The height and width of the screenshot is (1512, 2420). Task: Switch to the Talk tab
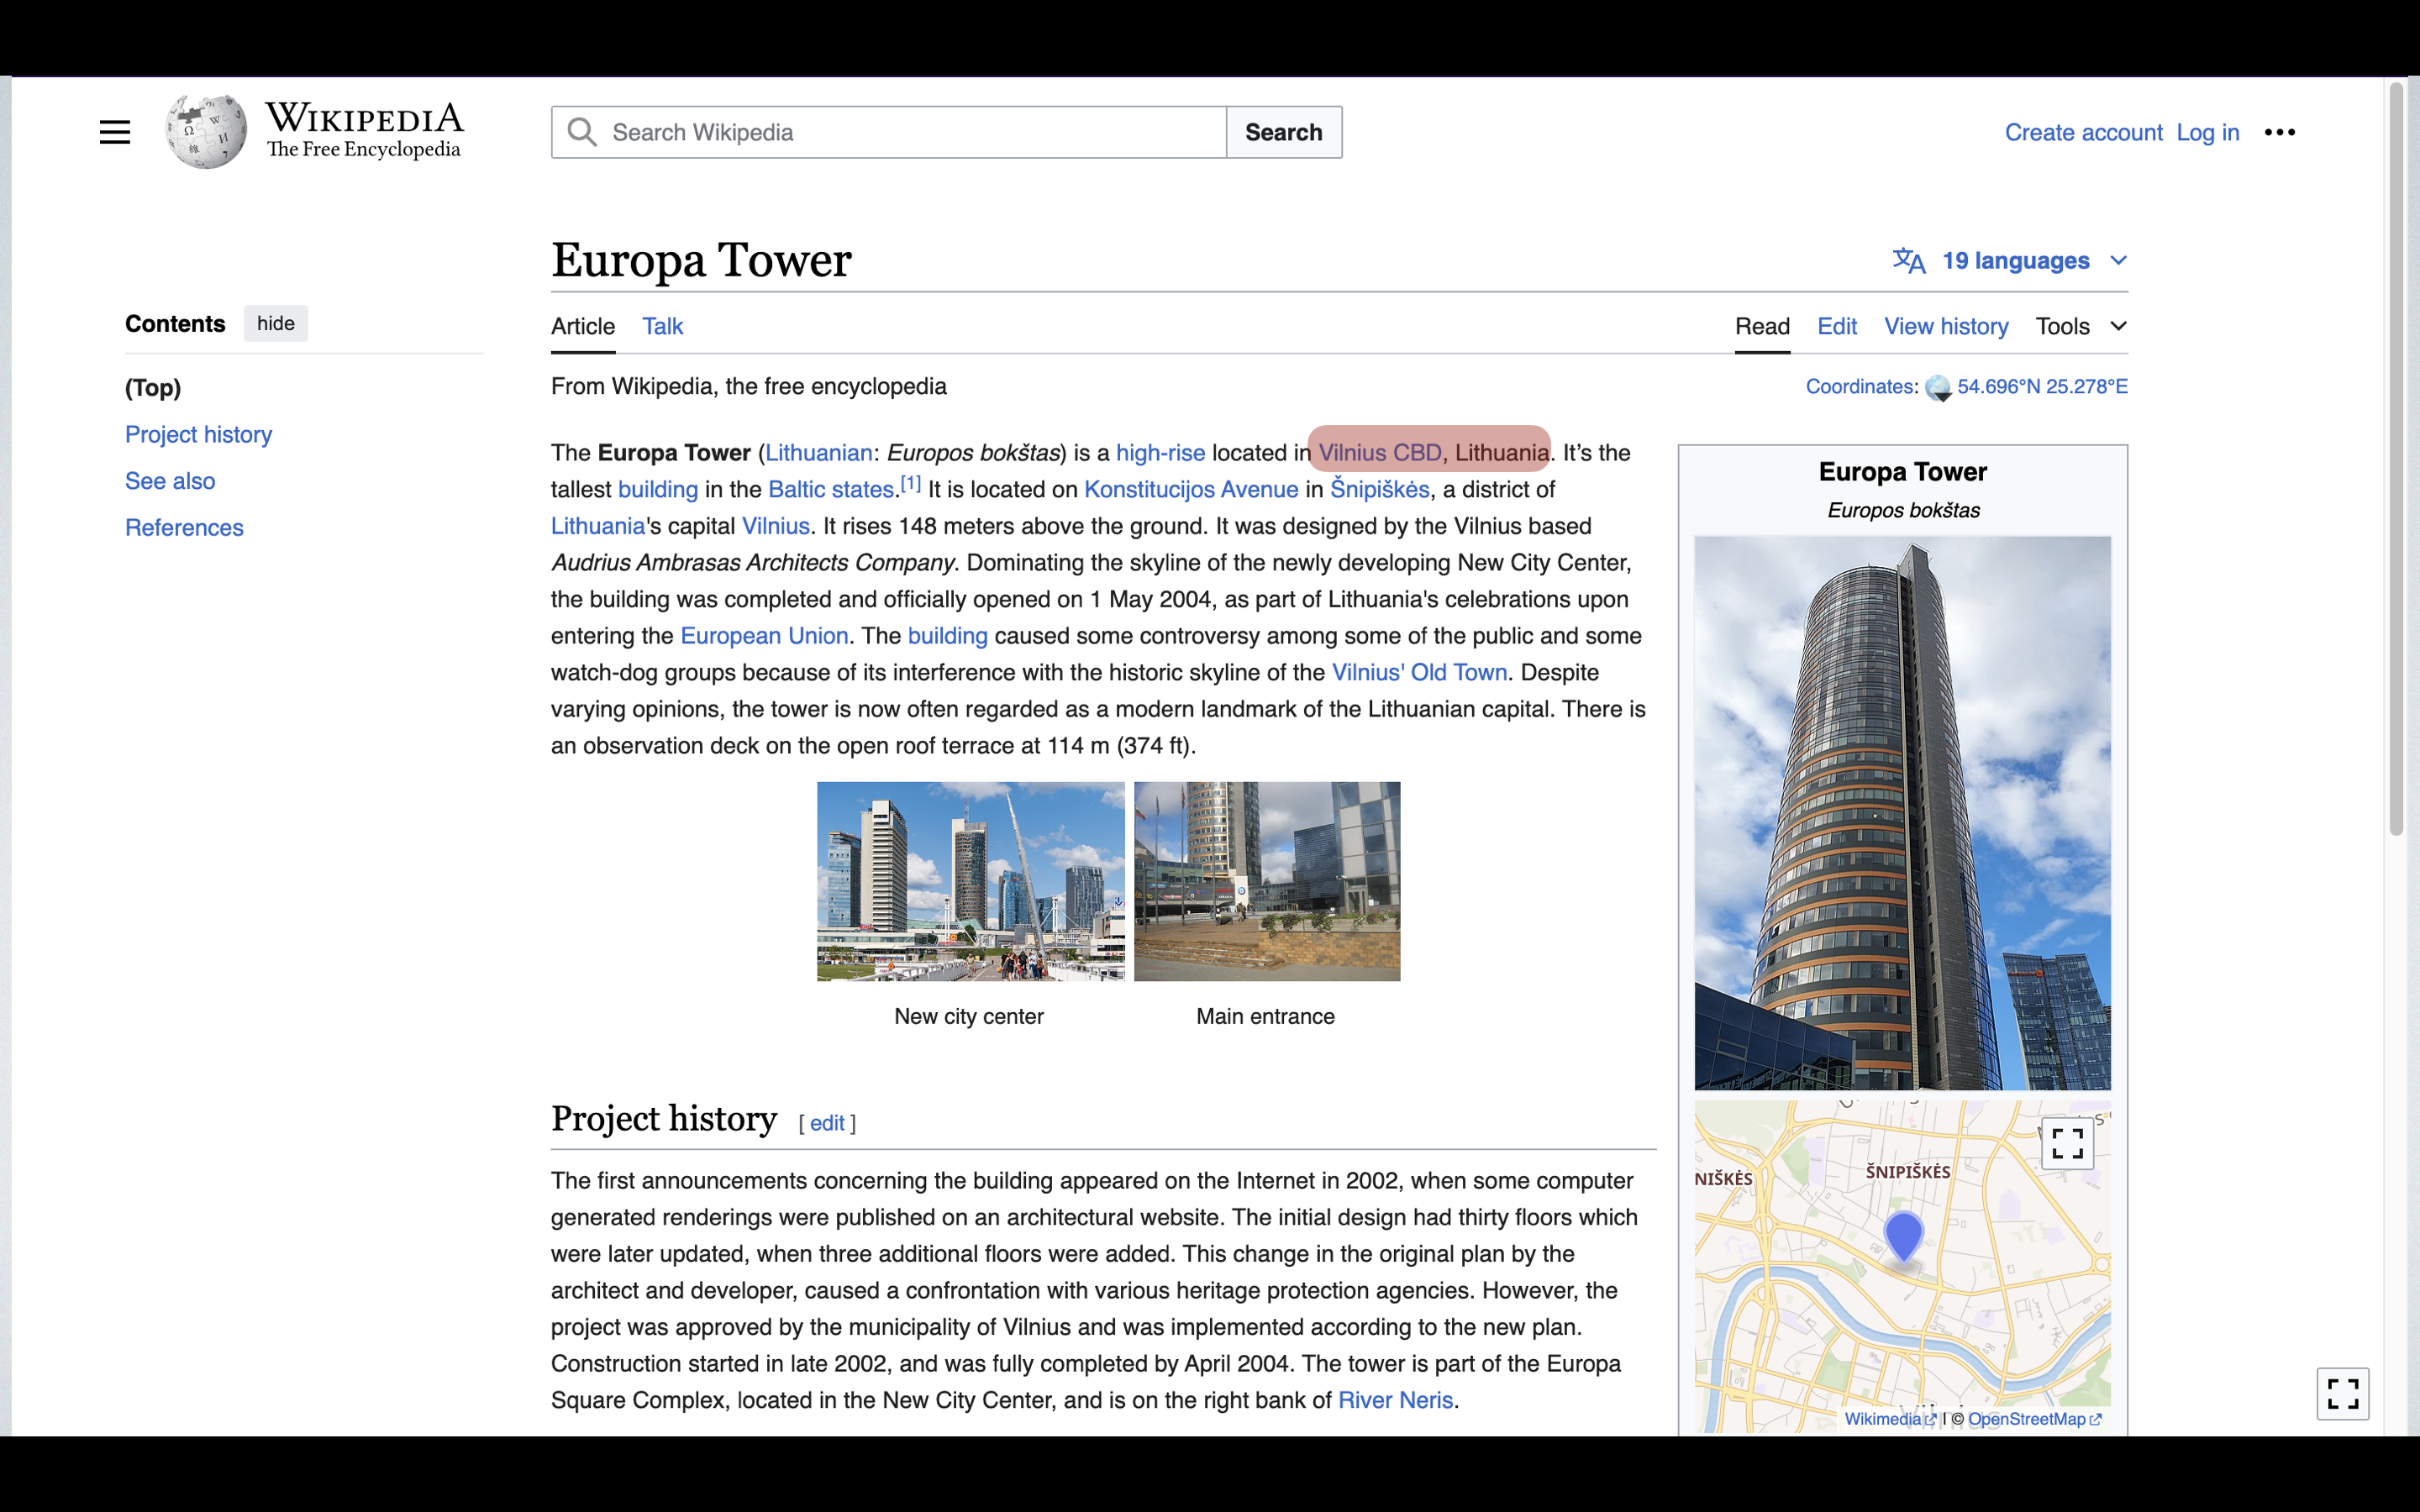pos(662,326)
